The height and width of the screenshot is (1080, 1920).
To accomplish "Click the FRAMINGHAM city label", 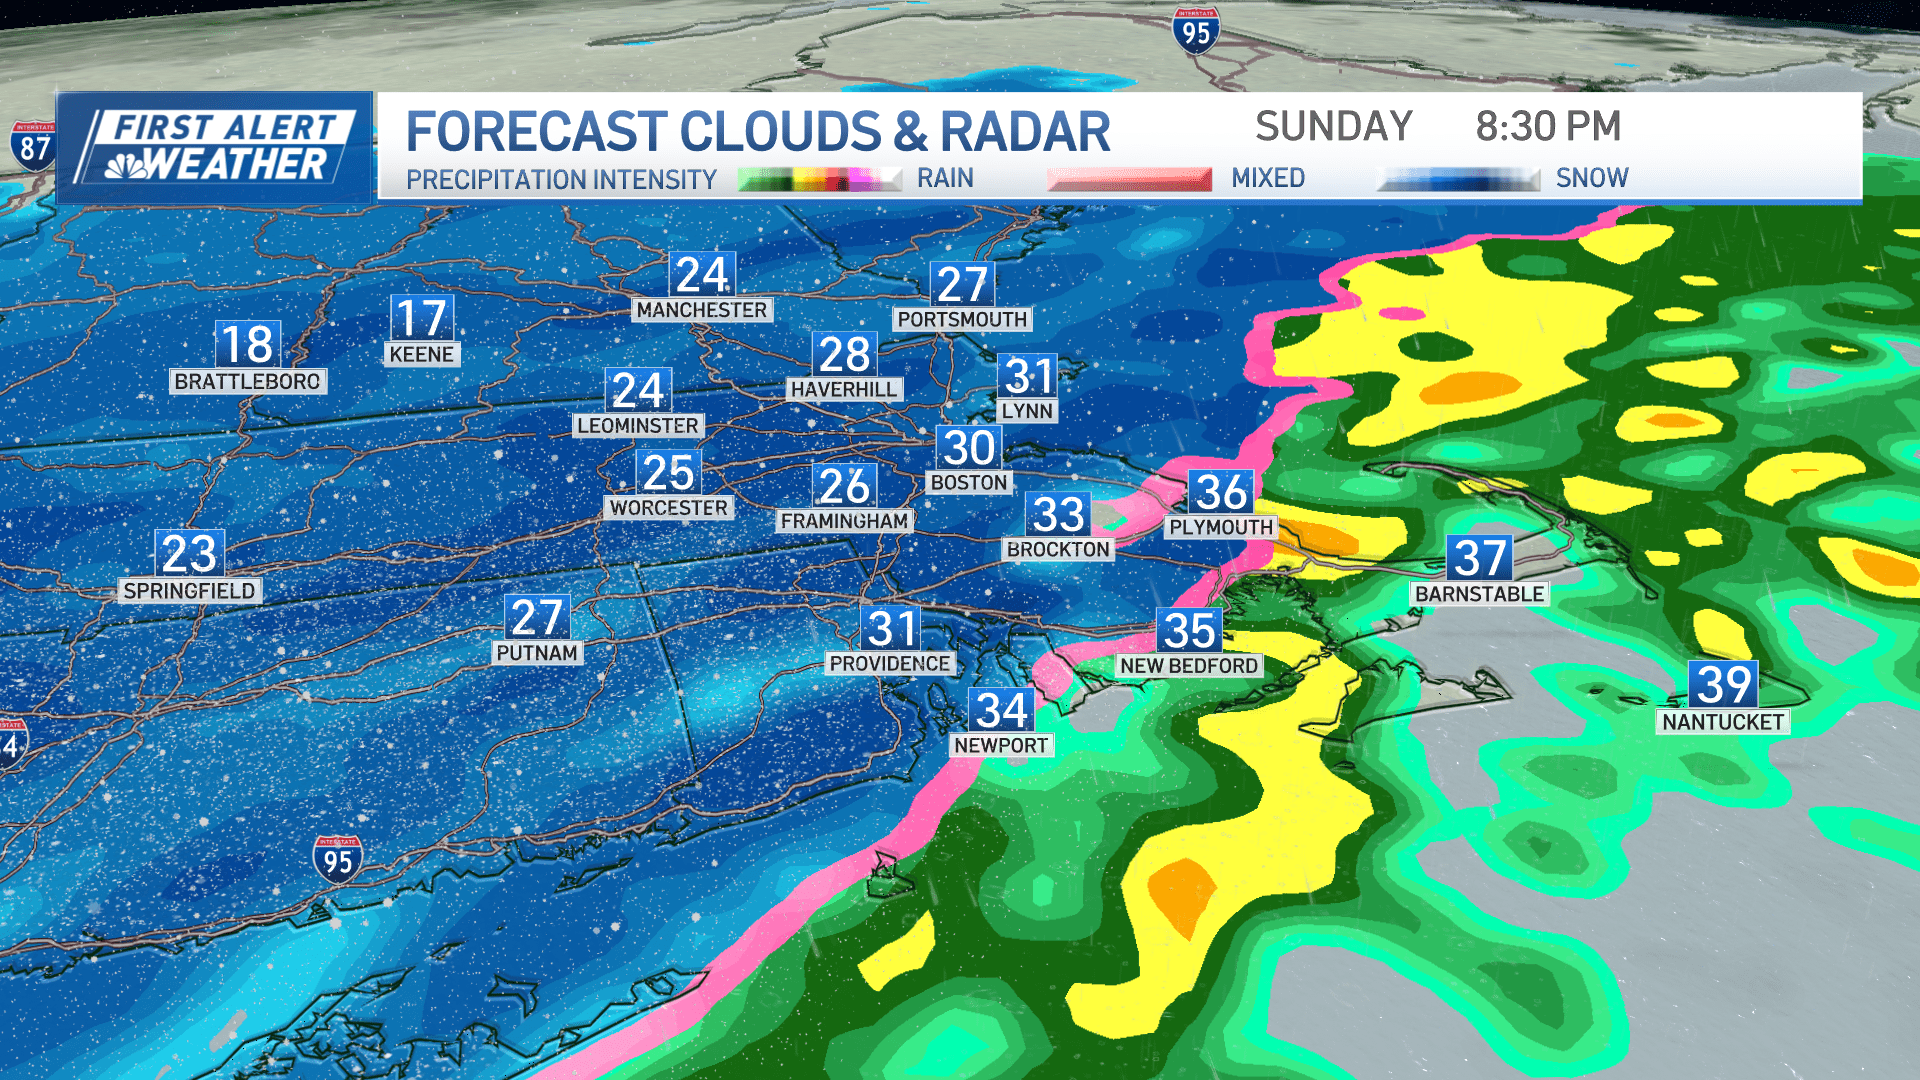I will click(844, 521).
